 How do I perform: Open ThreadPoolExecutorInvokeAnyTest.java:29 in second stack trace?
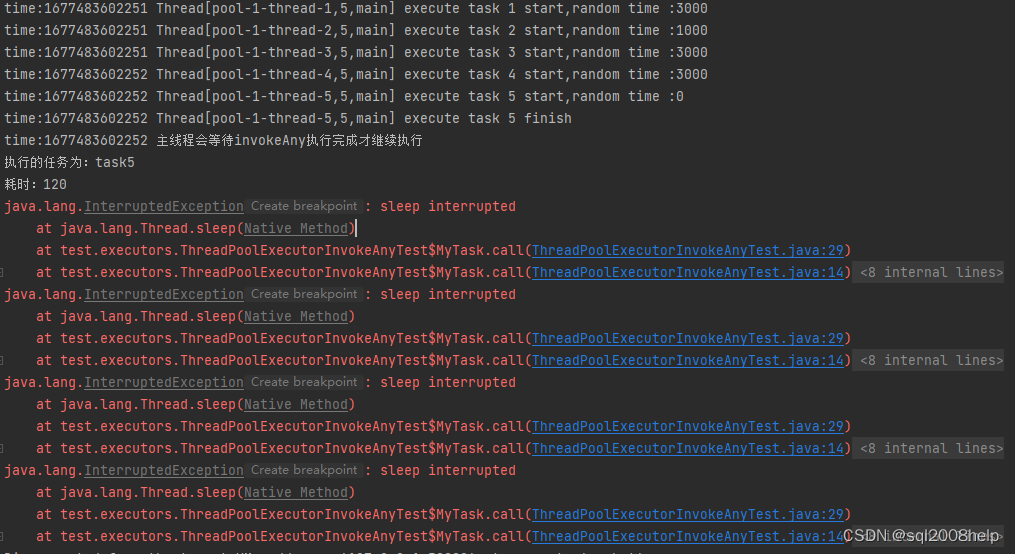[687, 338]
